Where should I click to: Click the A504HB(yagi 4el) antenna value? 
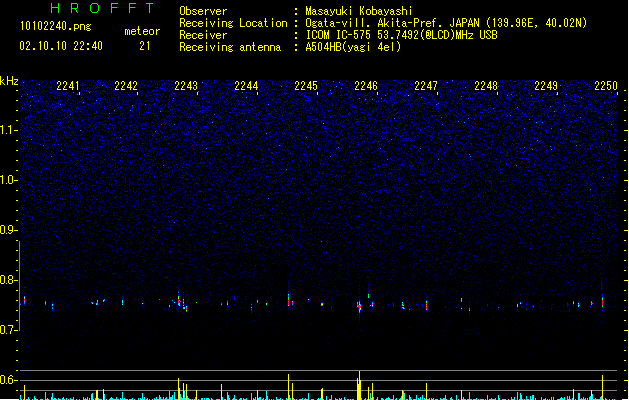tap(353, 47)
